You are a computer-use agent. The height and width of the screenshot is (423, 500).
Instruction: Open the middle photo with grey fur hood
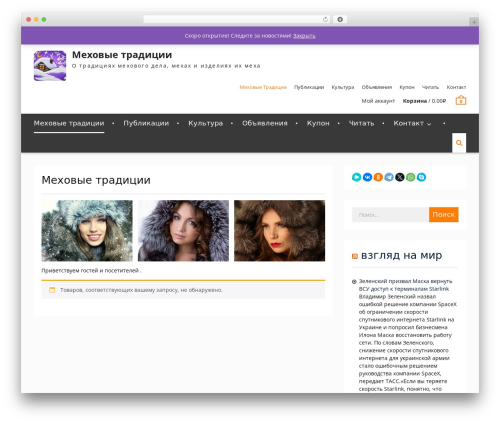tap(183, 231)
